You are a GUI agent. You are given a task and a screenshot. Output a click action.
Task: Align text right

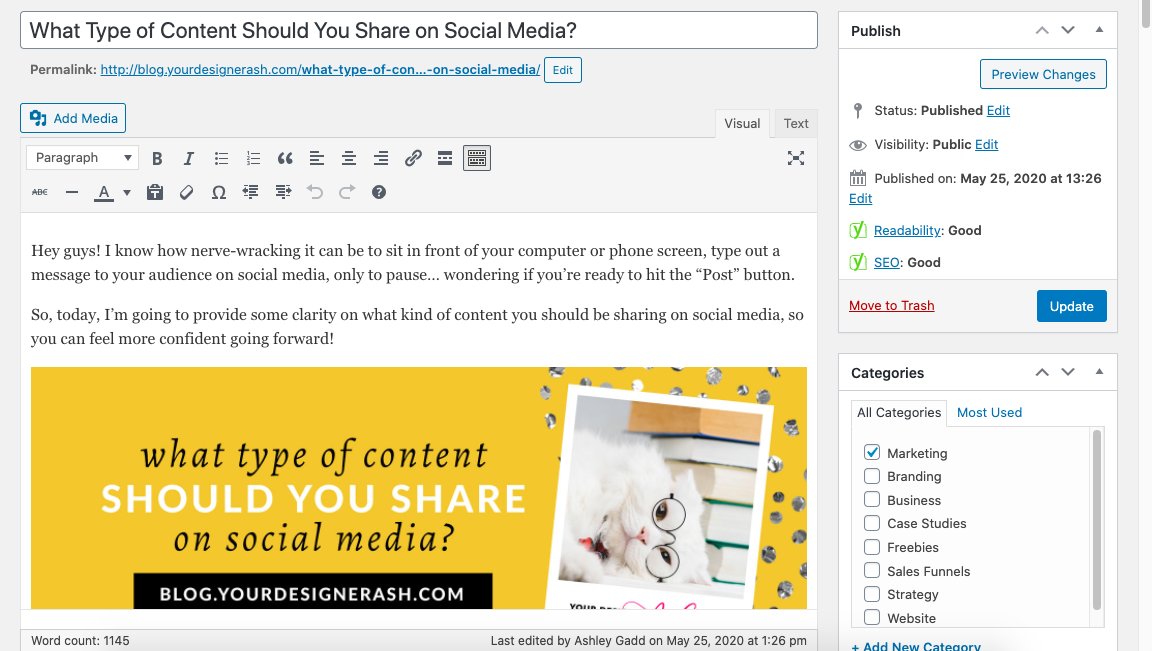(x=381, y=158)
